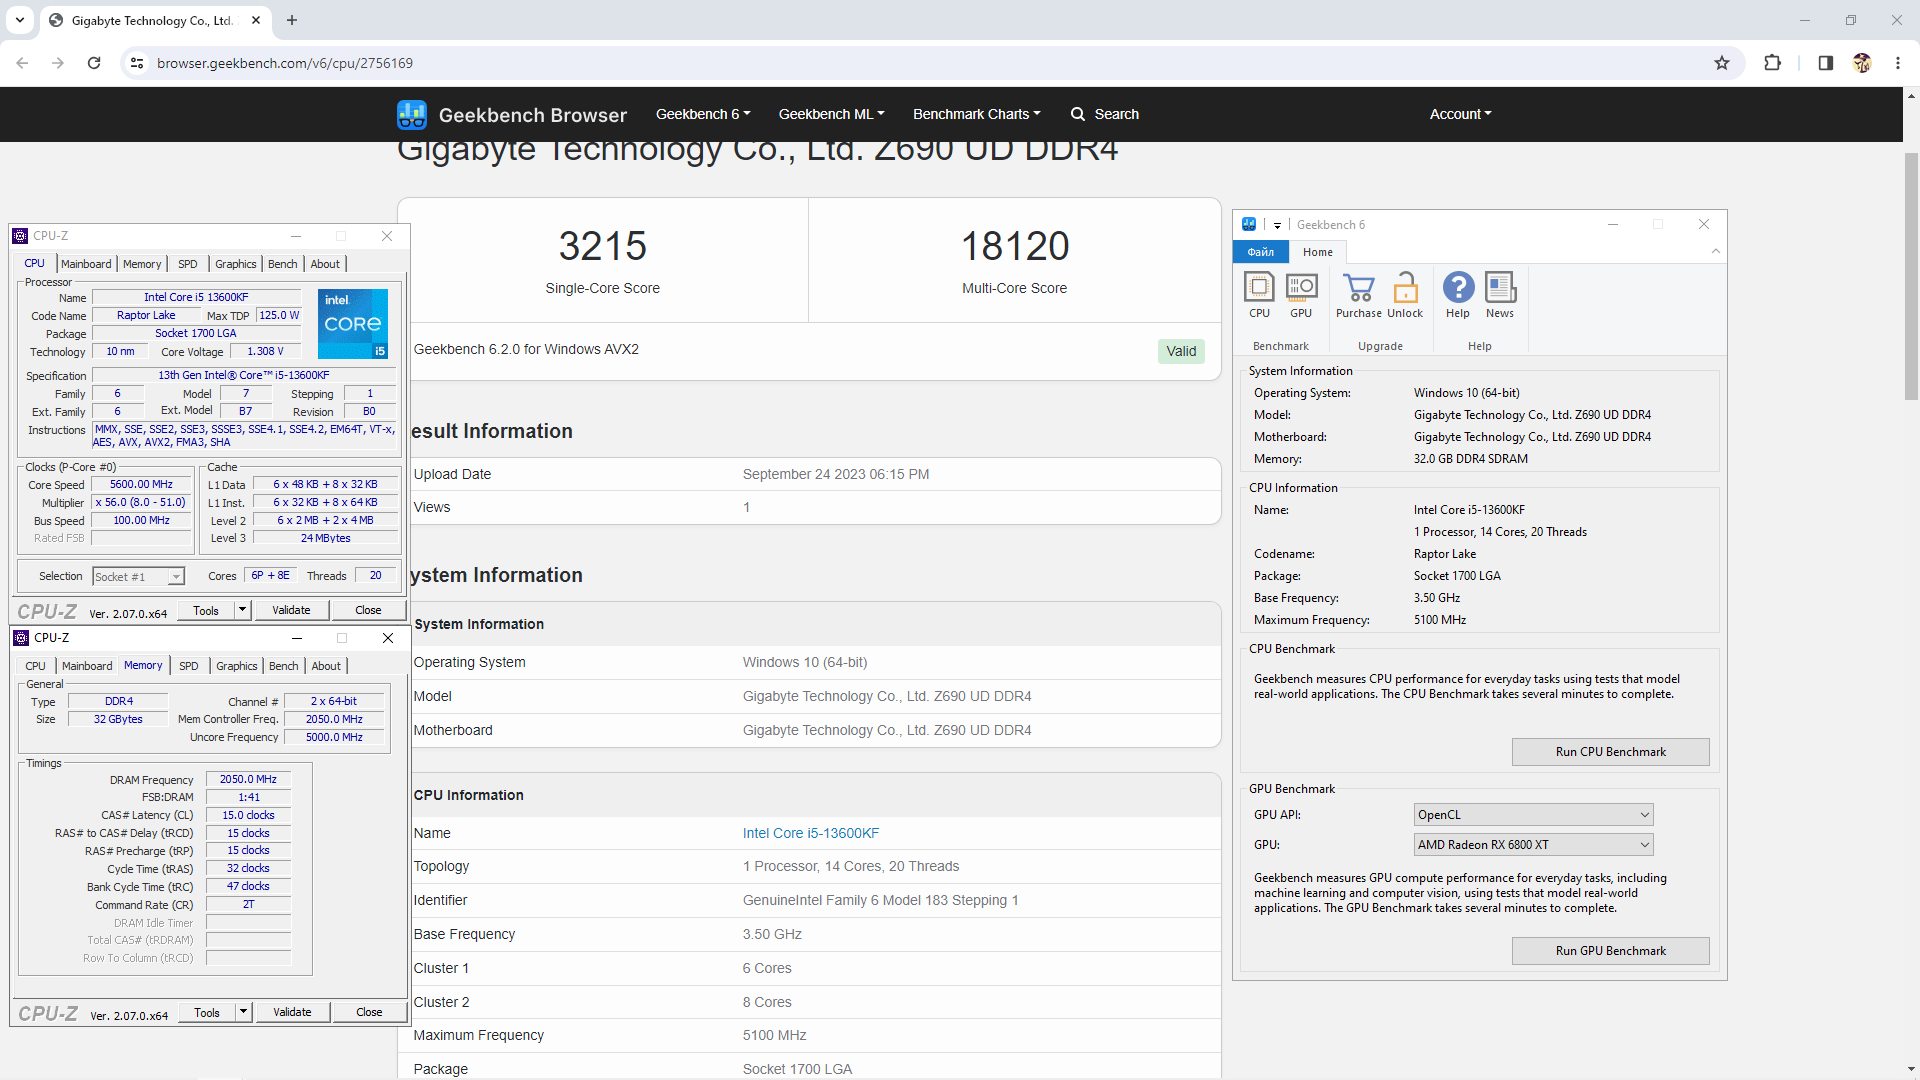Expand the AMD Radeon RX 6800 XT dropdown
1920x1080 pixels.
[1533, 845]
